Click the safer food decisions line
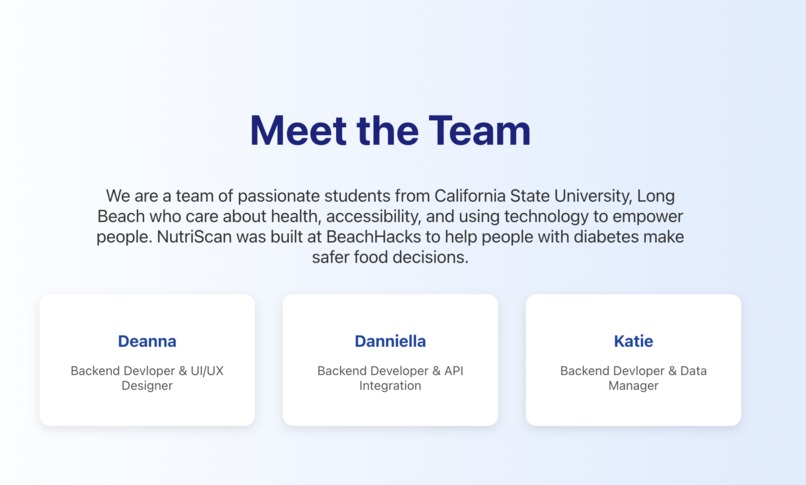 click(390, 257)
